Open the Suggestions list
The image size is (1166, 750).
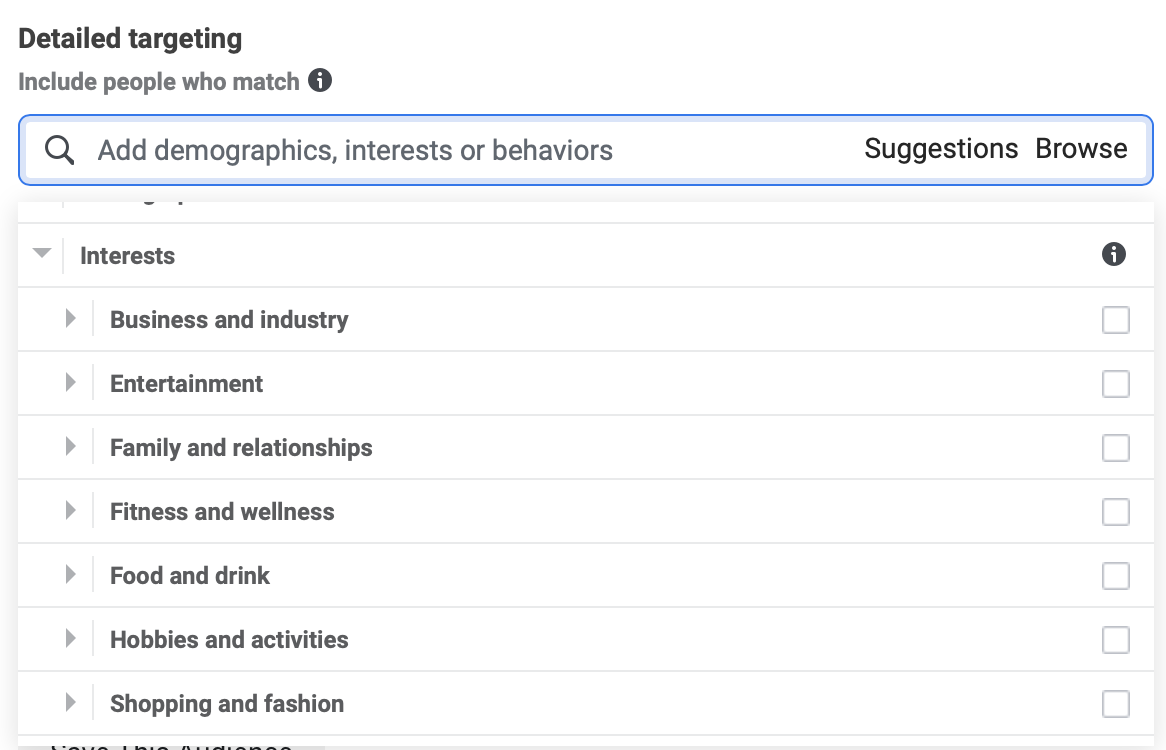[940, 149]
